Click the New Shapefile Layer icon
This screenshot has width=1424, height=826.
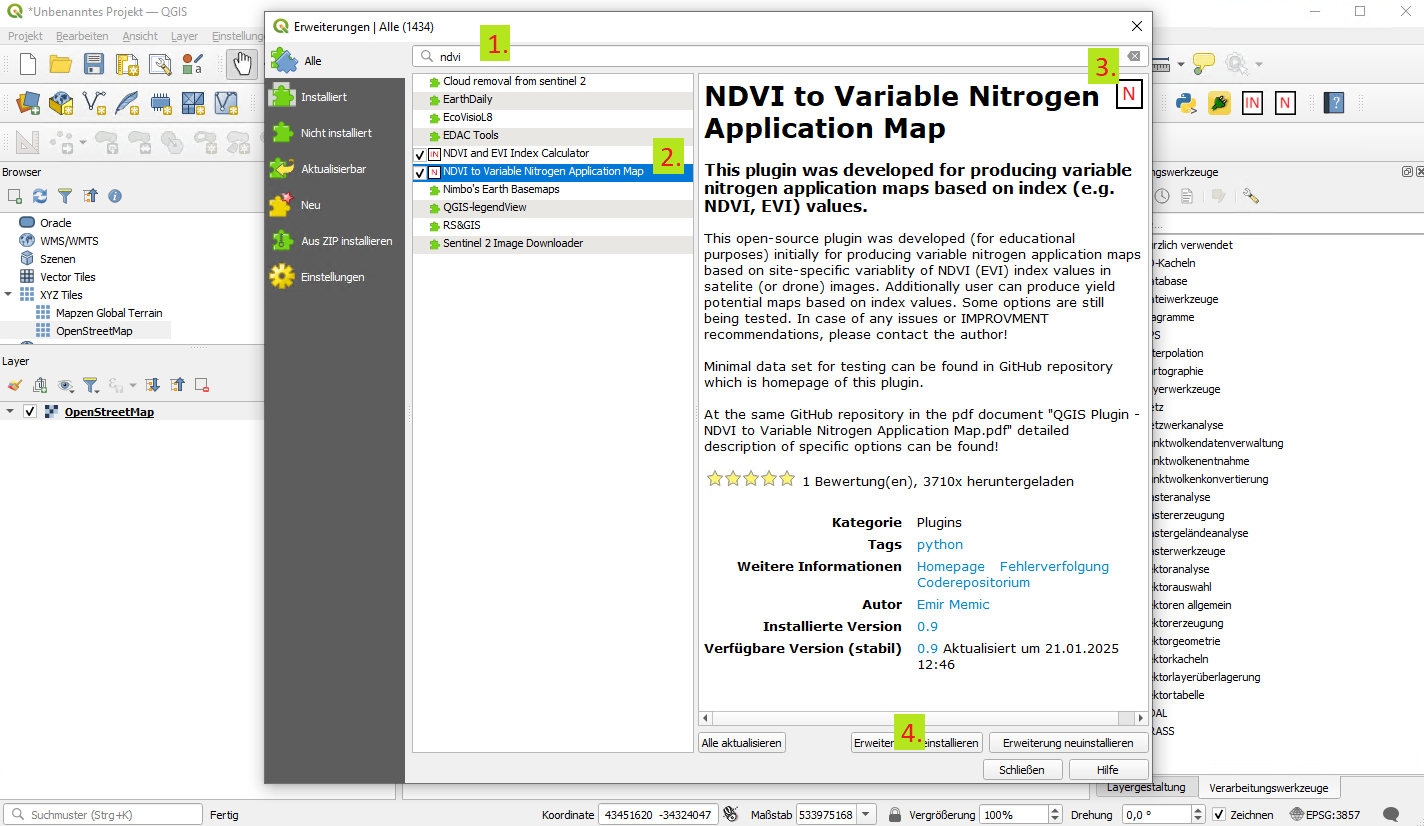[94, 102]
